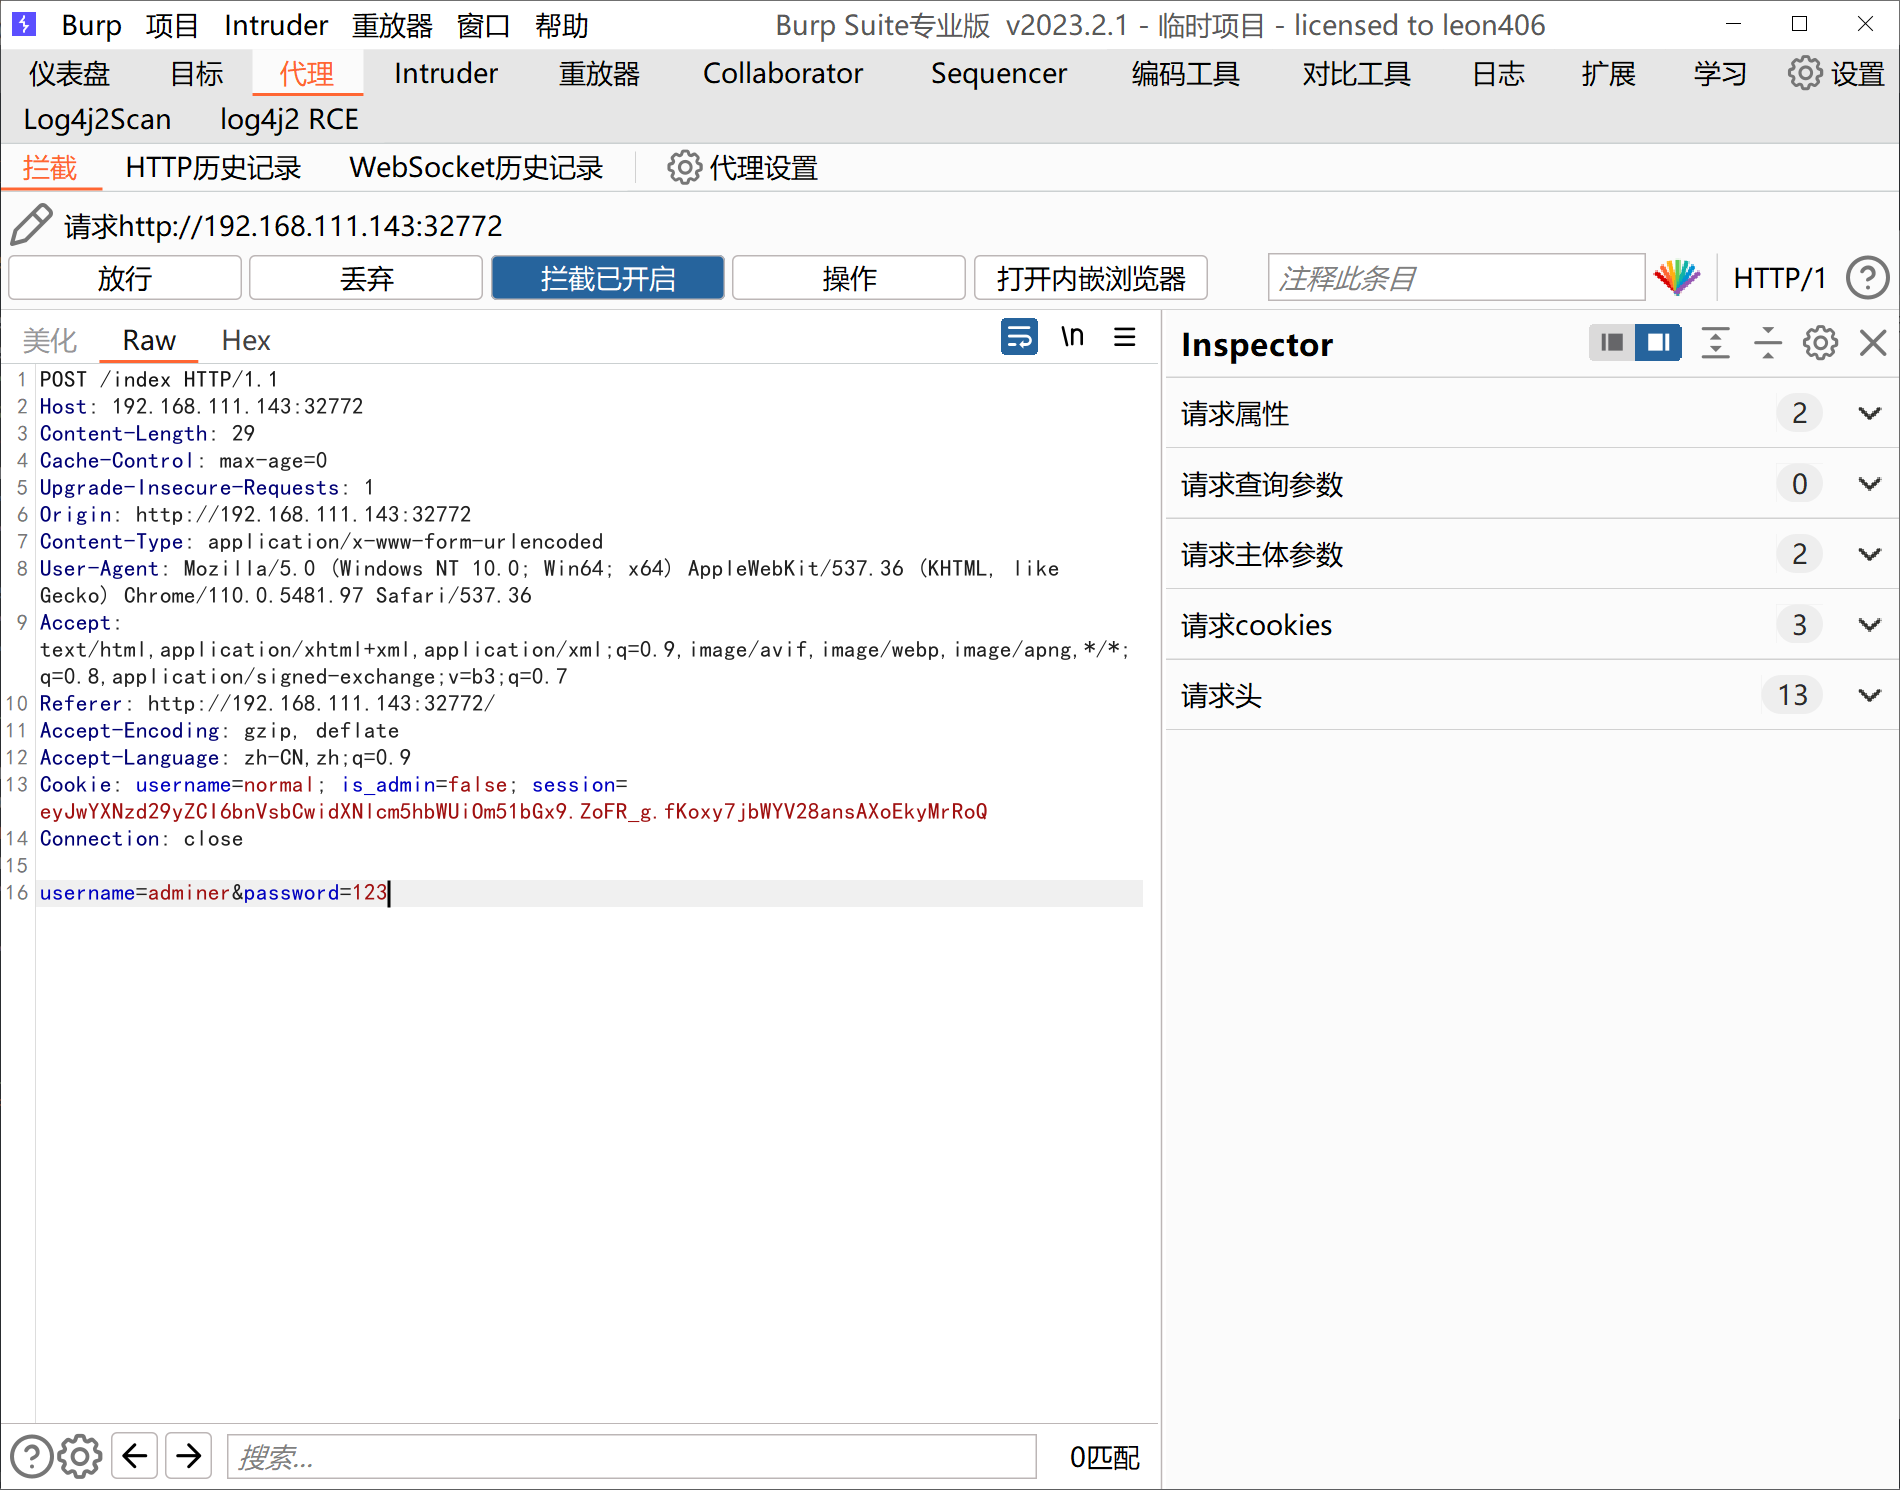
Task: Close the Inspector panel
Action: [1872, 343]
